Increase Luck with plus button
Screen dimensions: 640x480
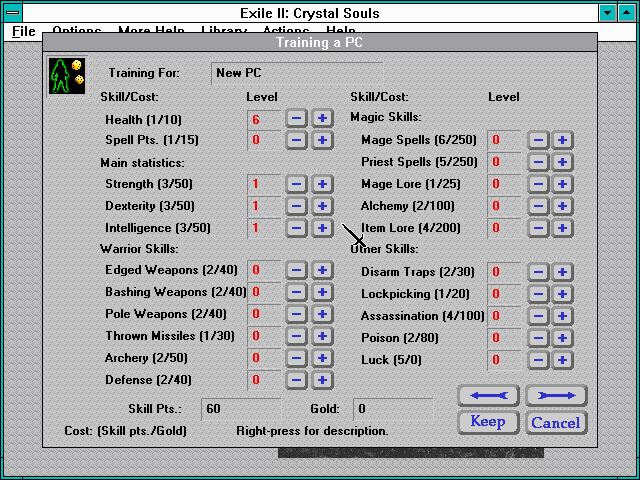tap(562, 360)
